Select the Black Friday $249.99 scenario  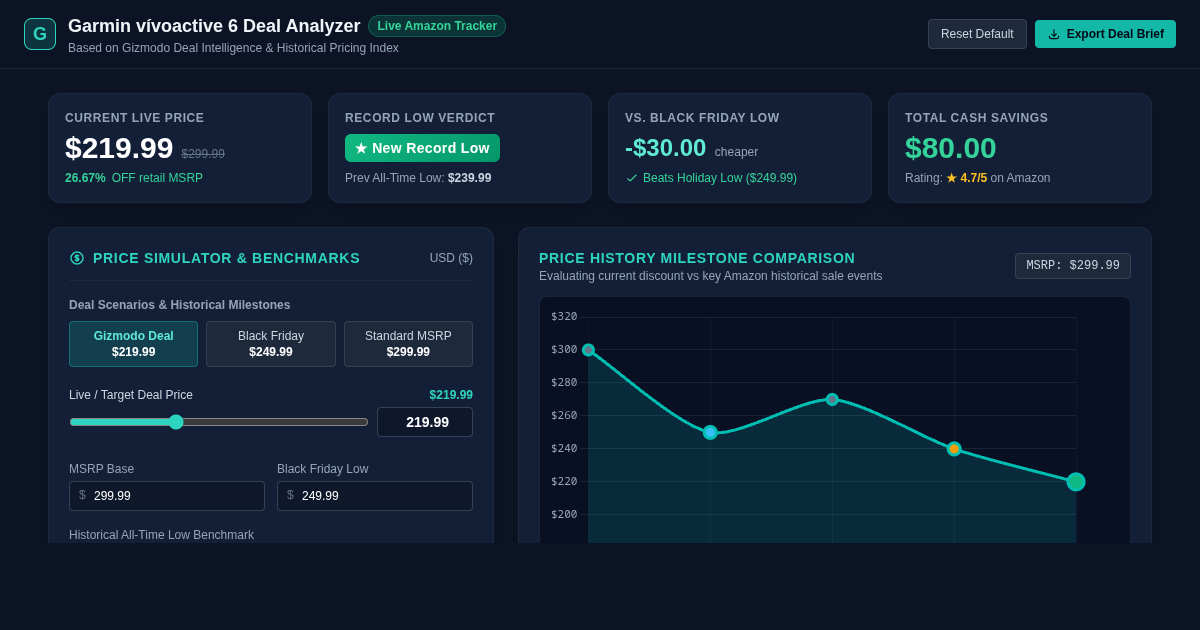click(x=271, y=344)
